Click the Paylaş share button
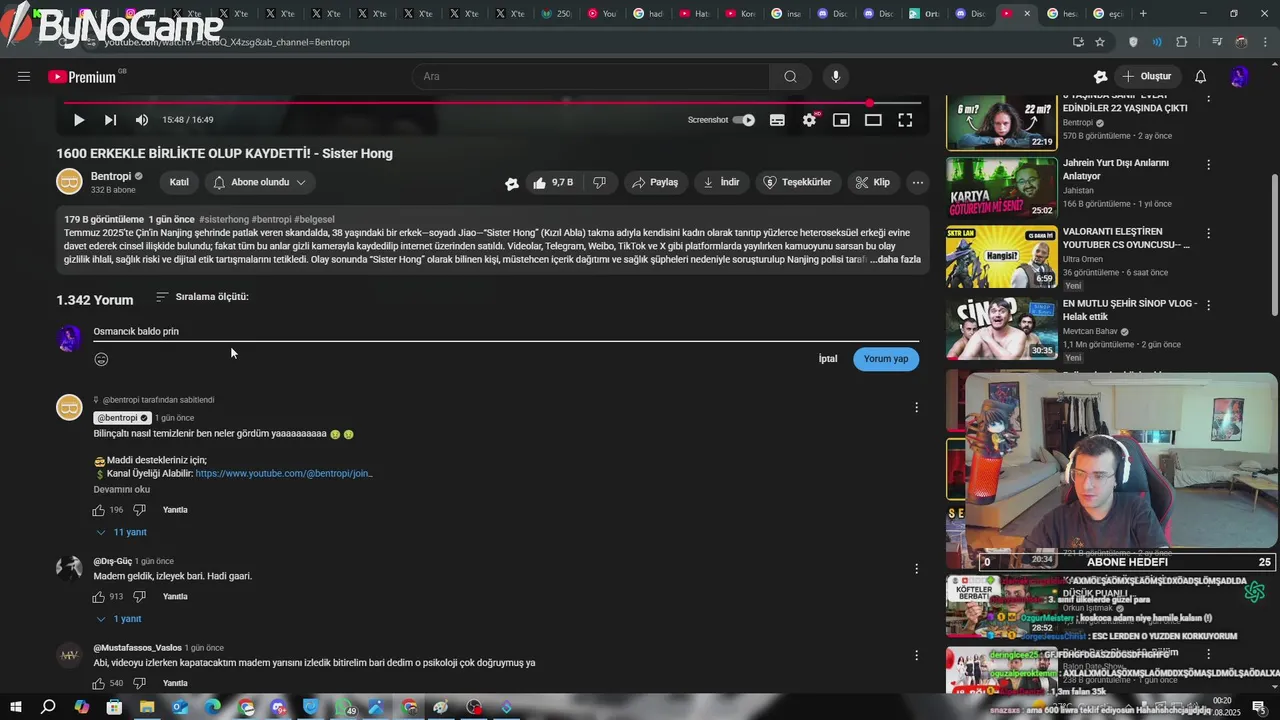This screenshot has height=720, width=1280. click(x=655, y=182)
